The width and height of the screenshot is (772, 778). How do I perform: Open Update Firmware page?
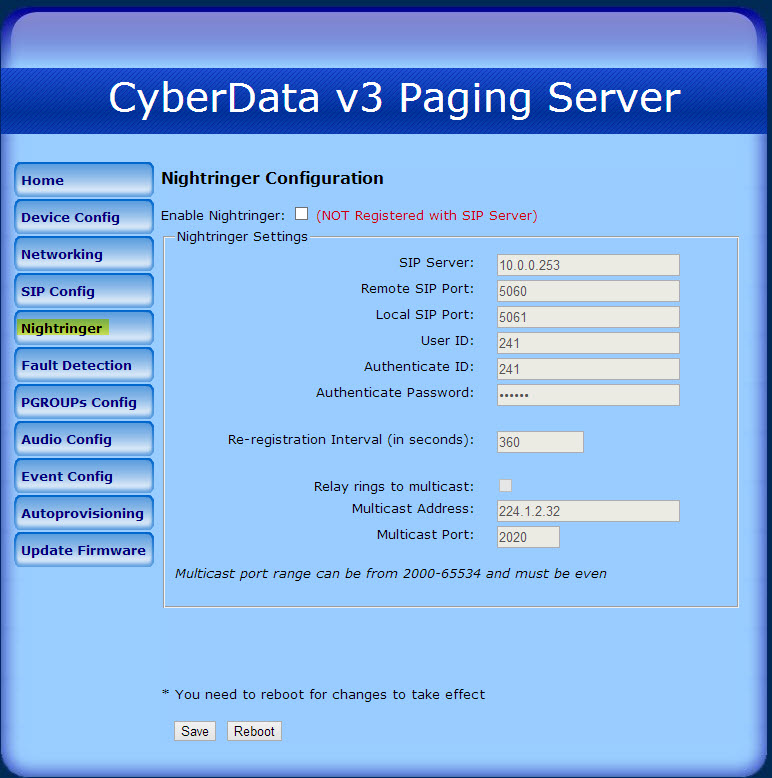pos(84,550)
